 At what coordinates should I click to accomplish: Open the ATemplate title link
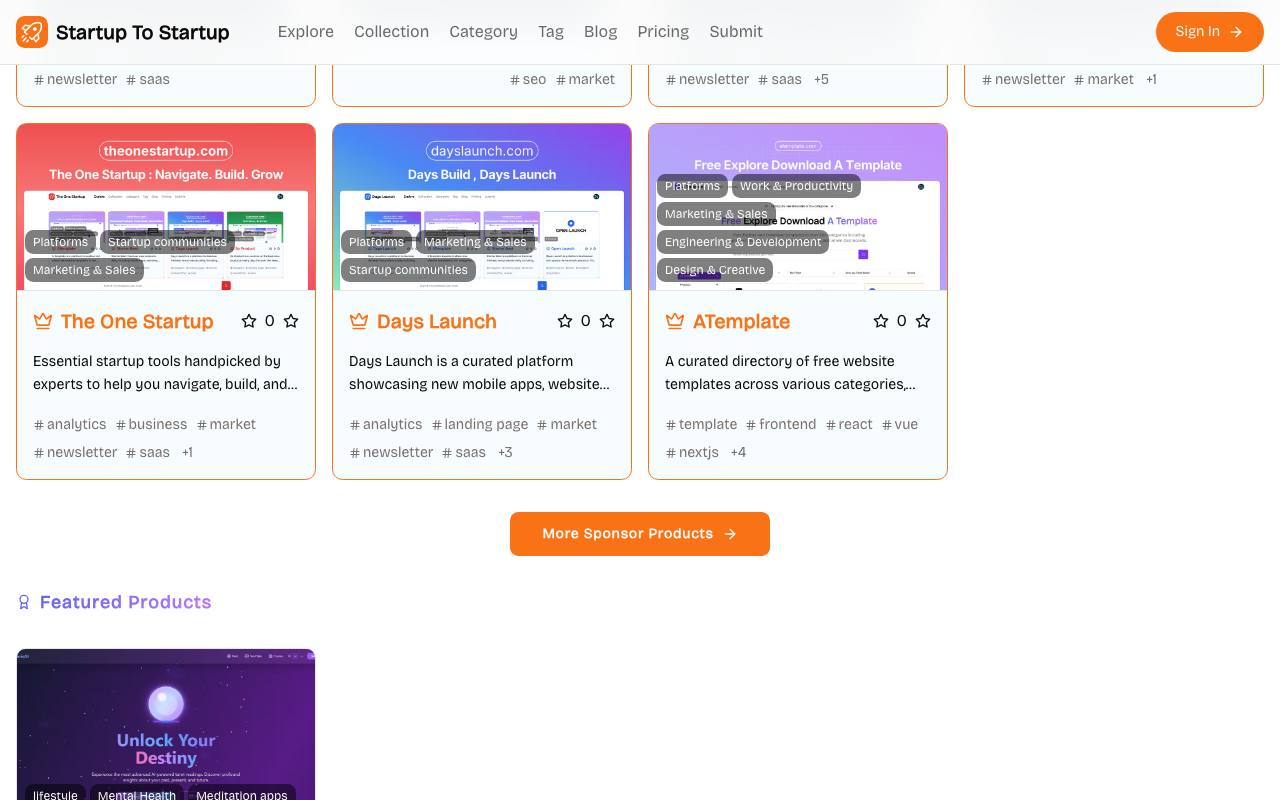[x=741, y=321]
